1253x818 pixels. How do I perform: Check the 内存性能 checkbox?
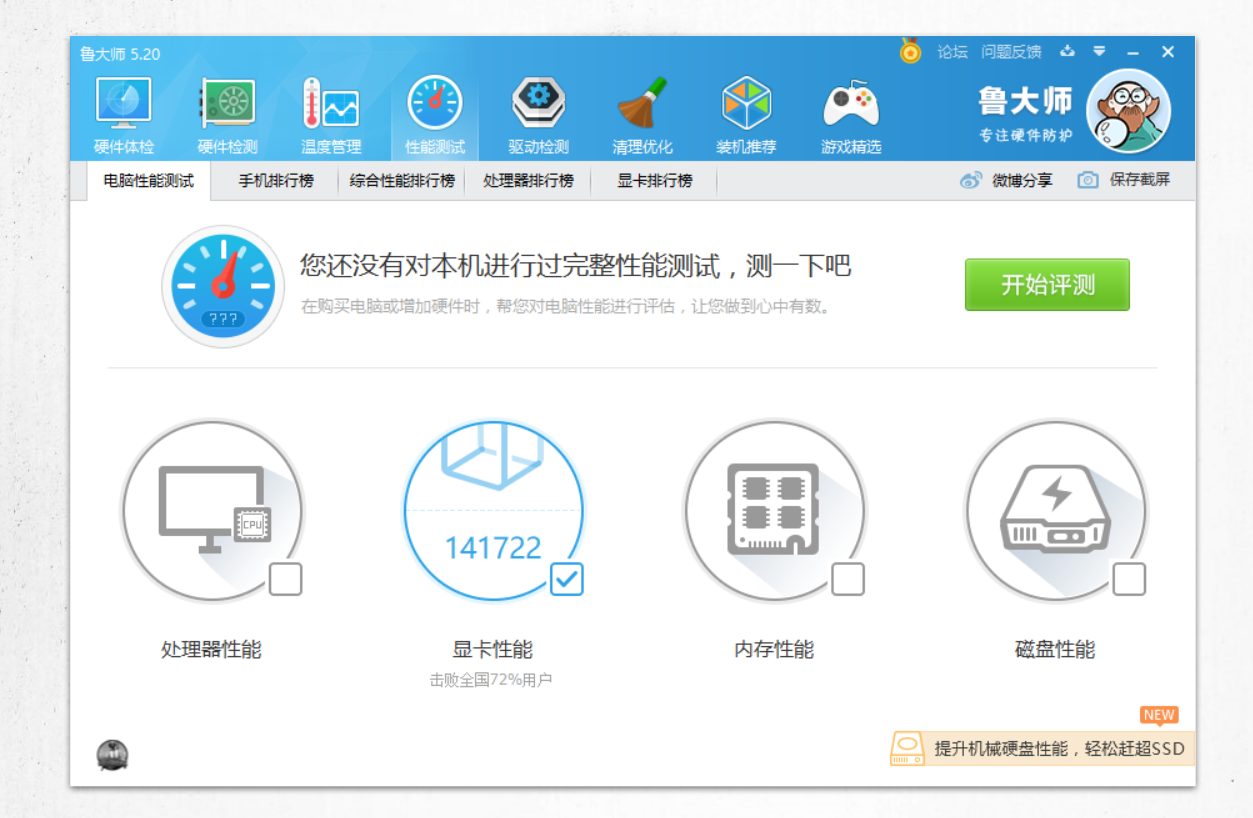tap(848, 579)
